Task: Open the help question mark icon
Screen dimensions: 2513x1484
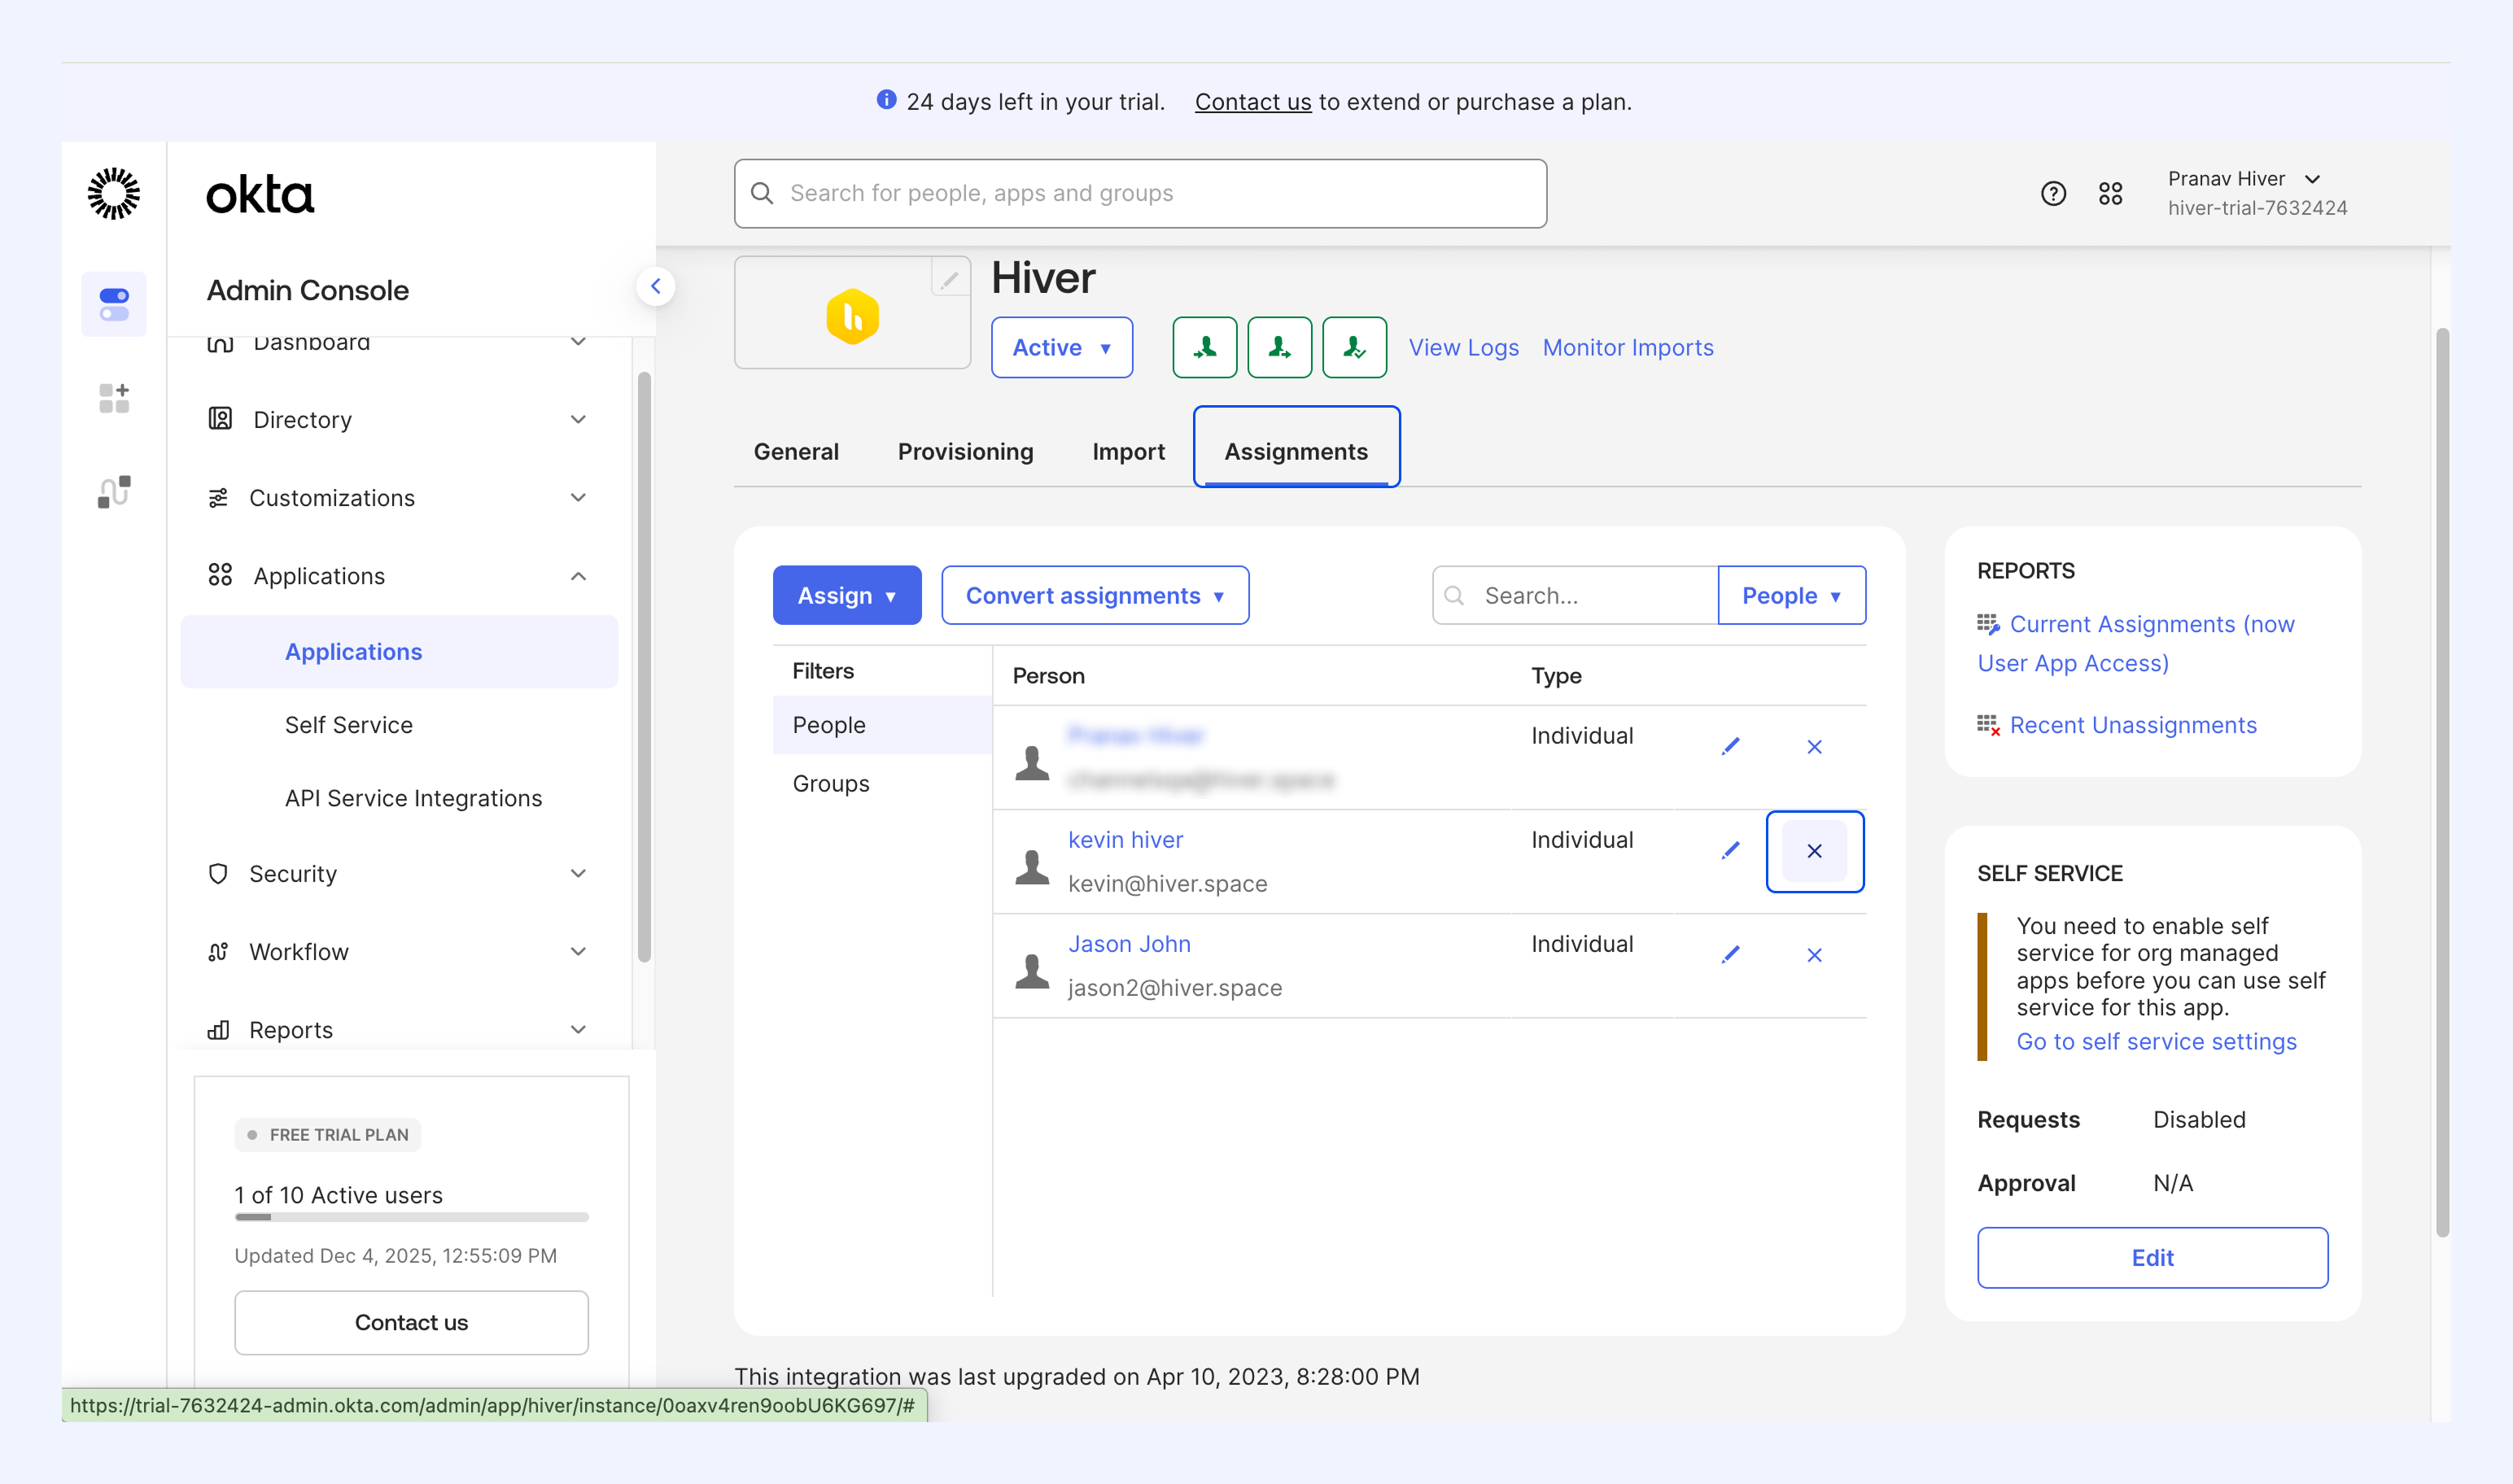Action: (2053, 194)
